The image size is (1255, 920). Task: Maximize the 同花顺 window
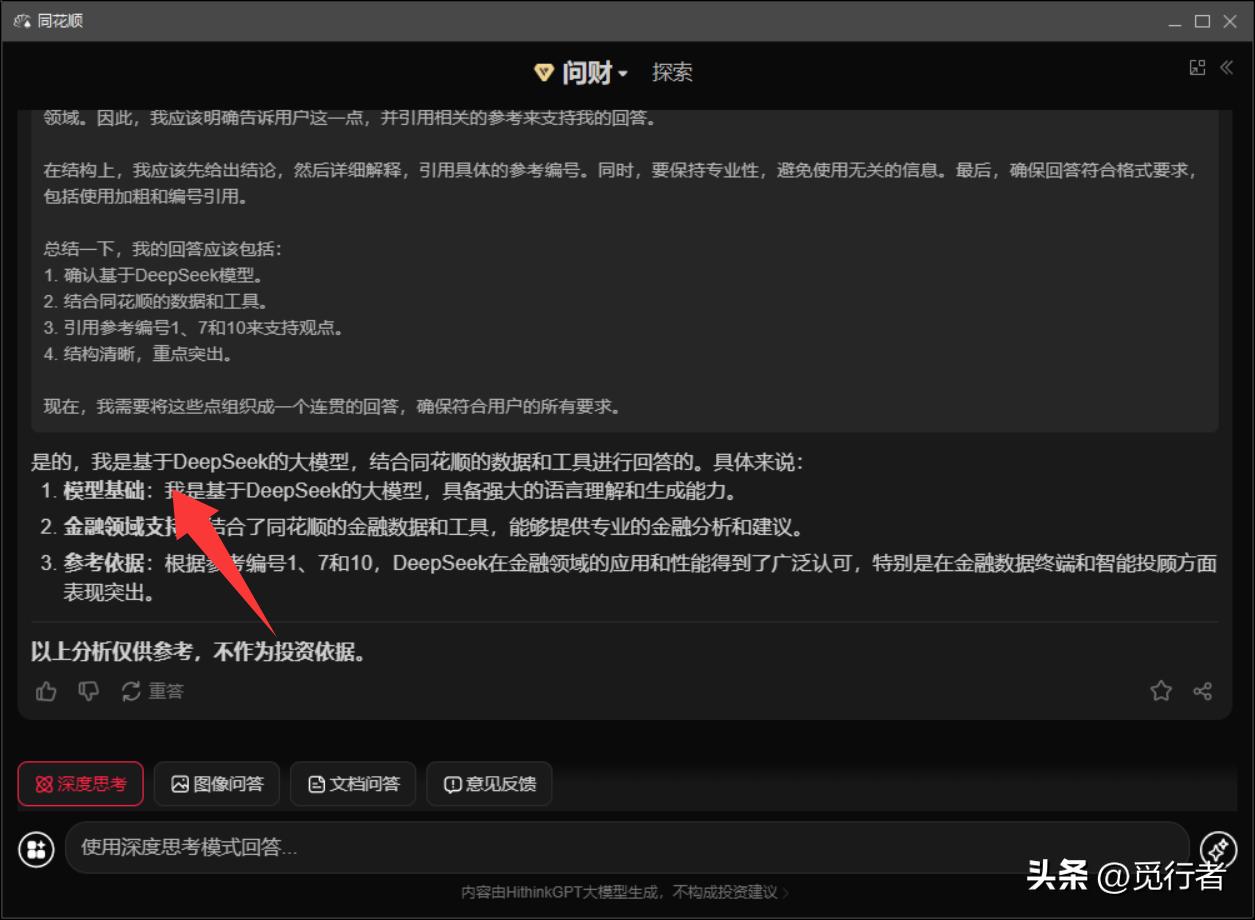pos(1202,21)
